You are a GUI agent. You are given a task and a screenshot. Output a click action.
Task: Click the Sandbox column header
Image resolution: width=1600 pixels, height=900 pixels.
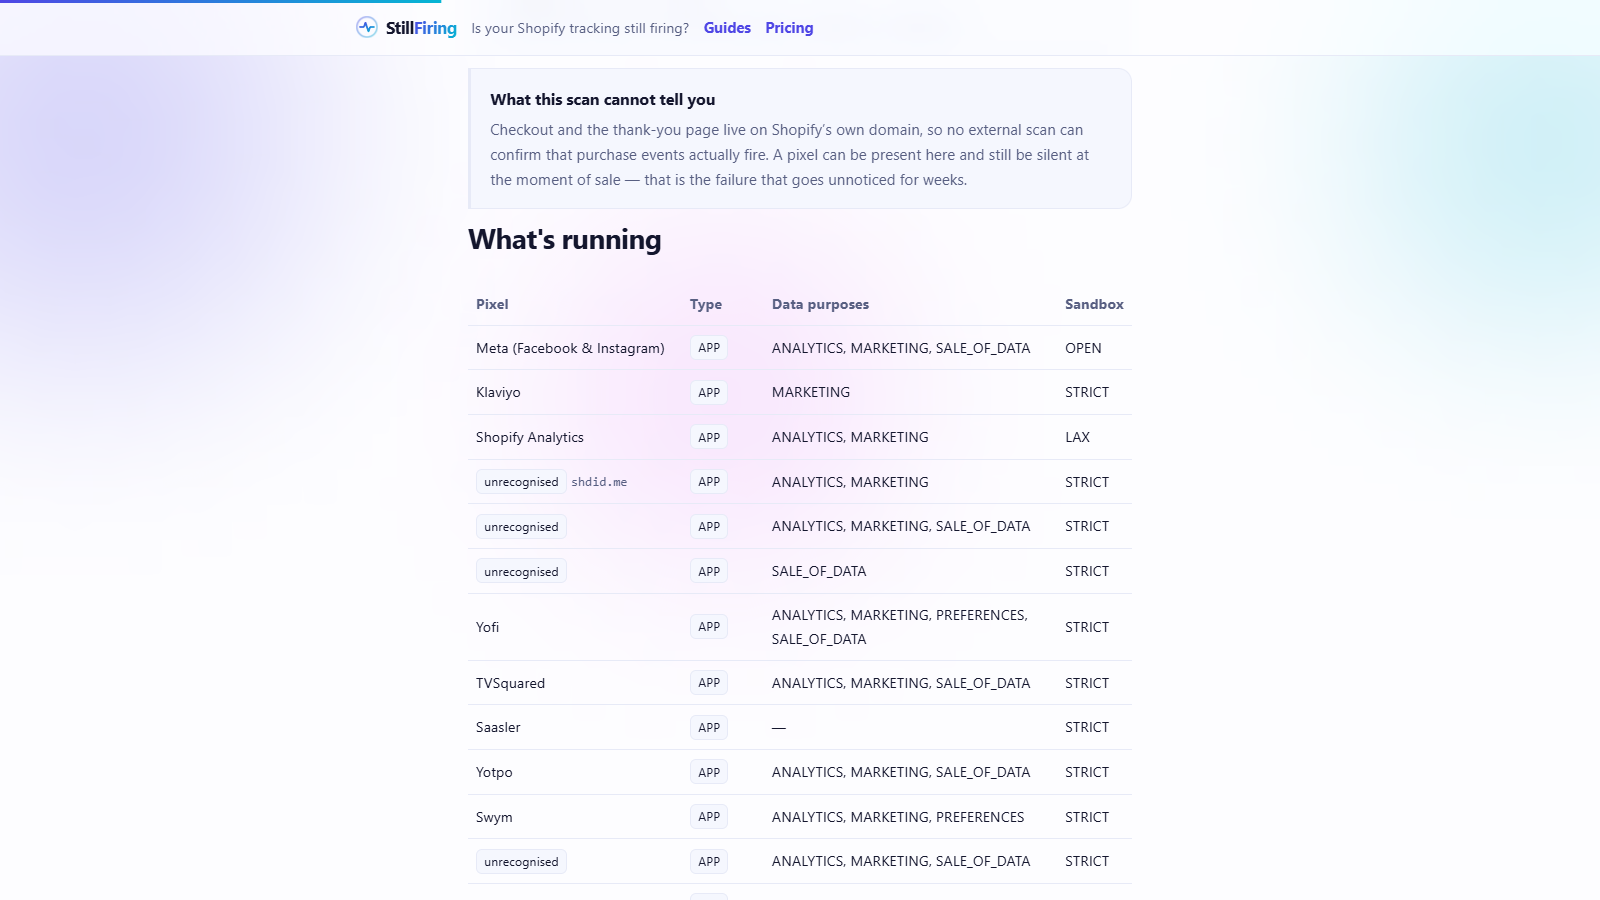tap(1094, 304)
